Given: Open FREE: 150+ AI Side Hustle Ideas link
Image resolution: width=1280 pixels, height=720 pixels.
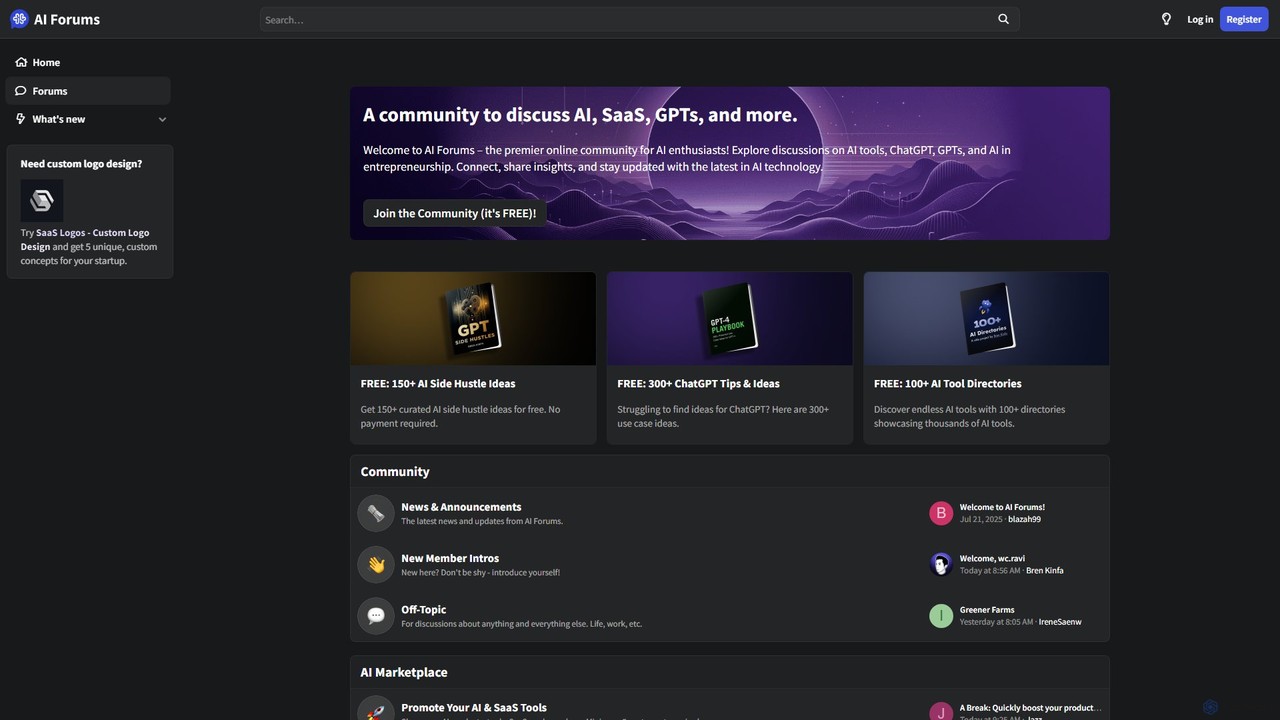Looking at the screenshot, I should (x=438, y=383).
